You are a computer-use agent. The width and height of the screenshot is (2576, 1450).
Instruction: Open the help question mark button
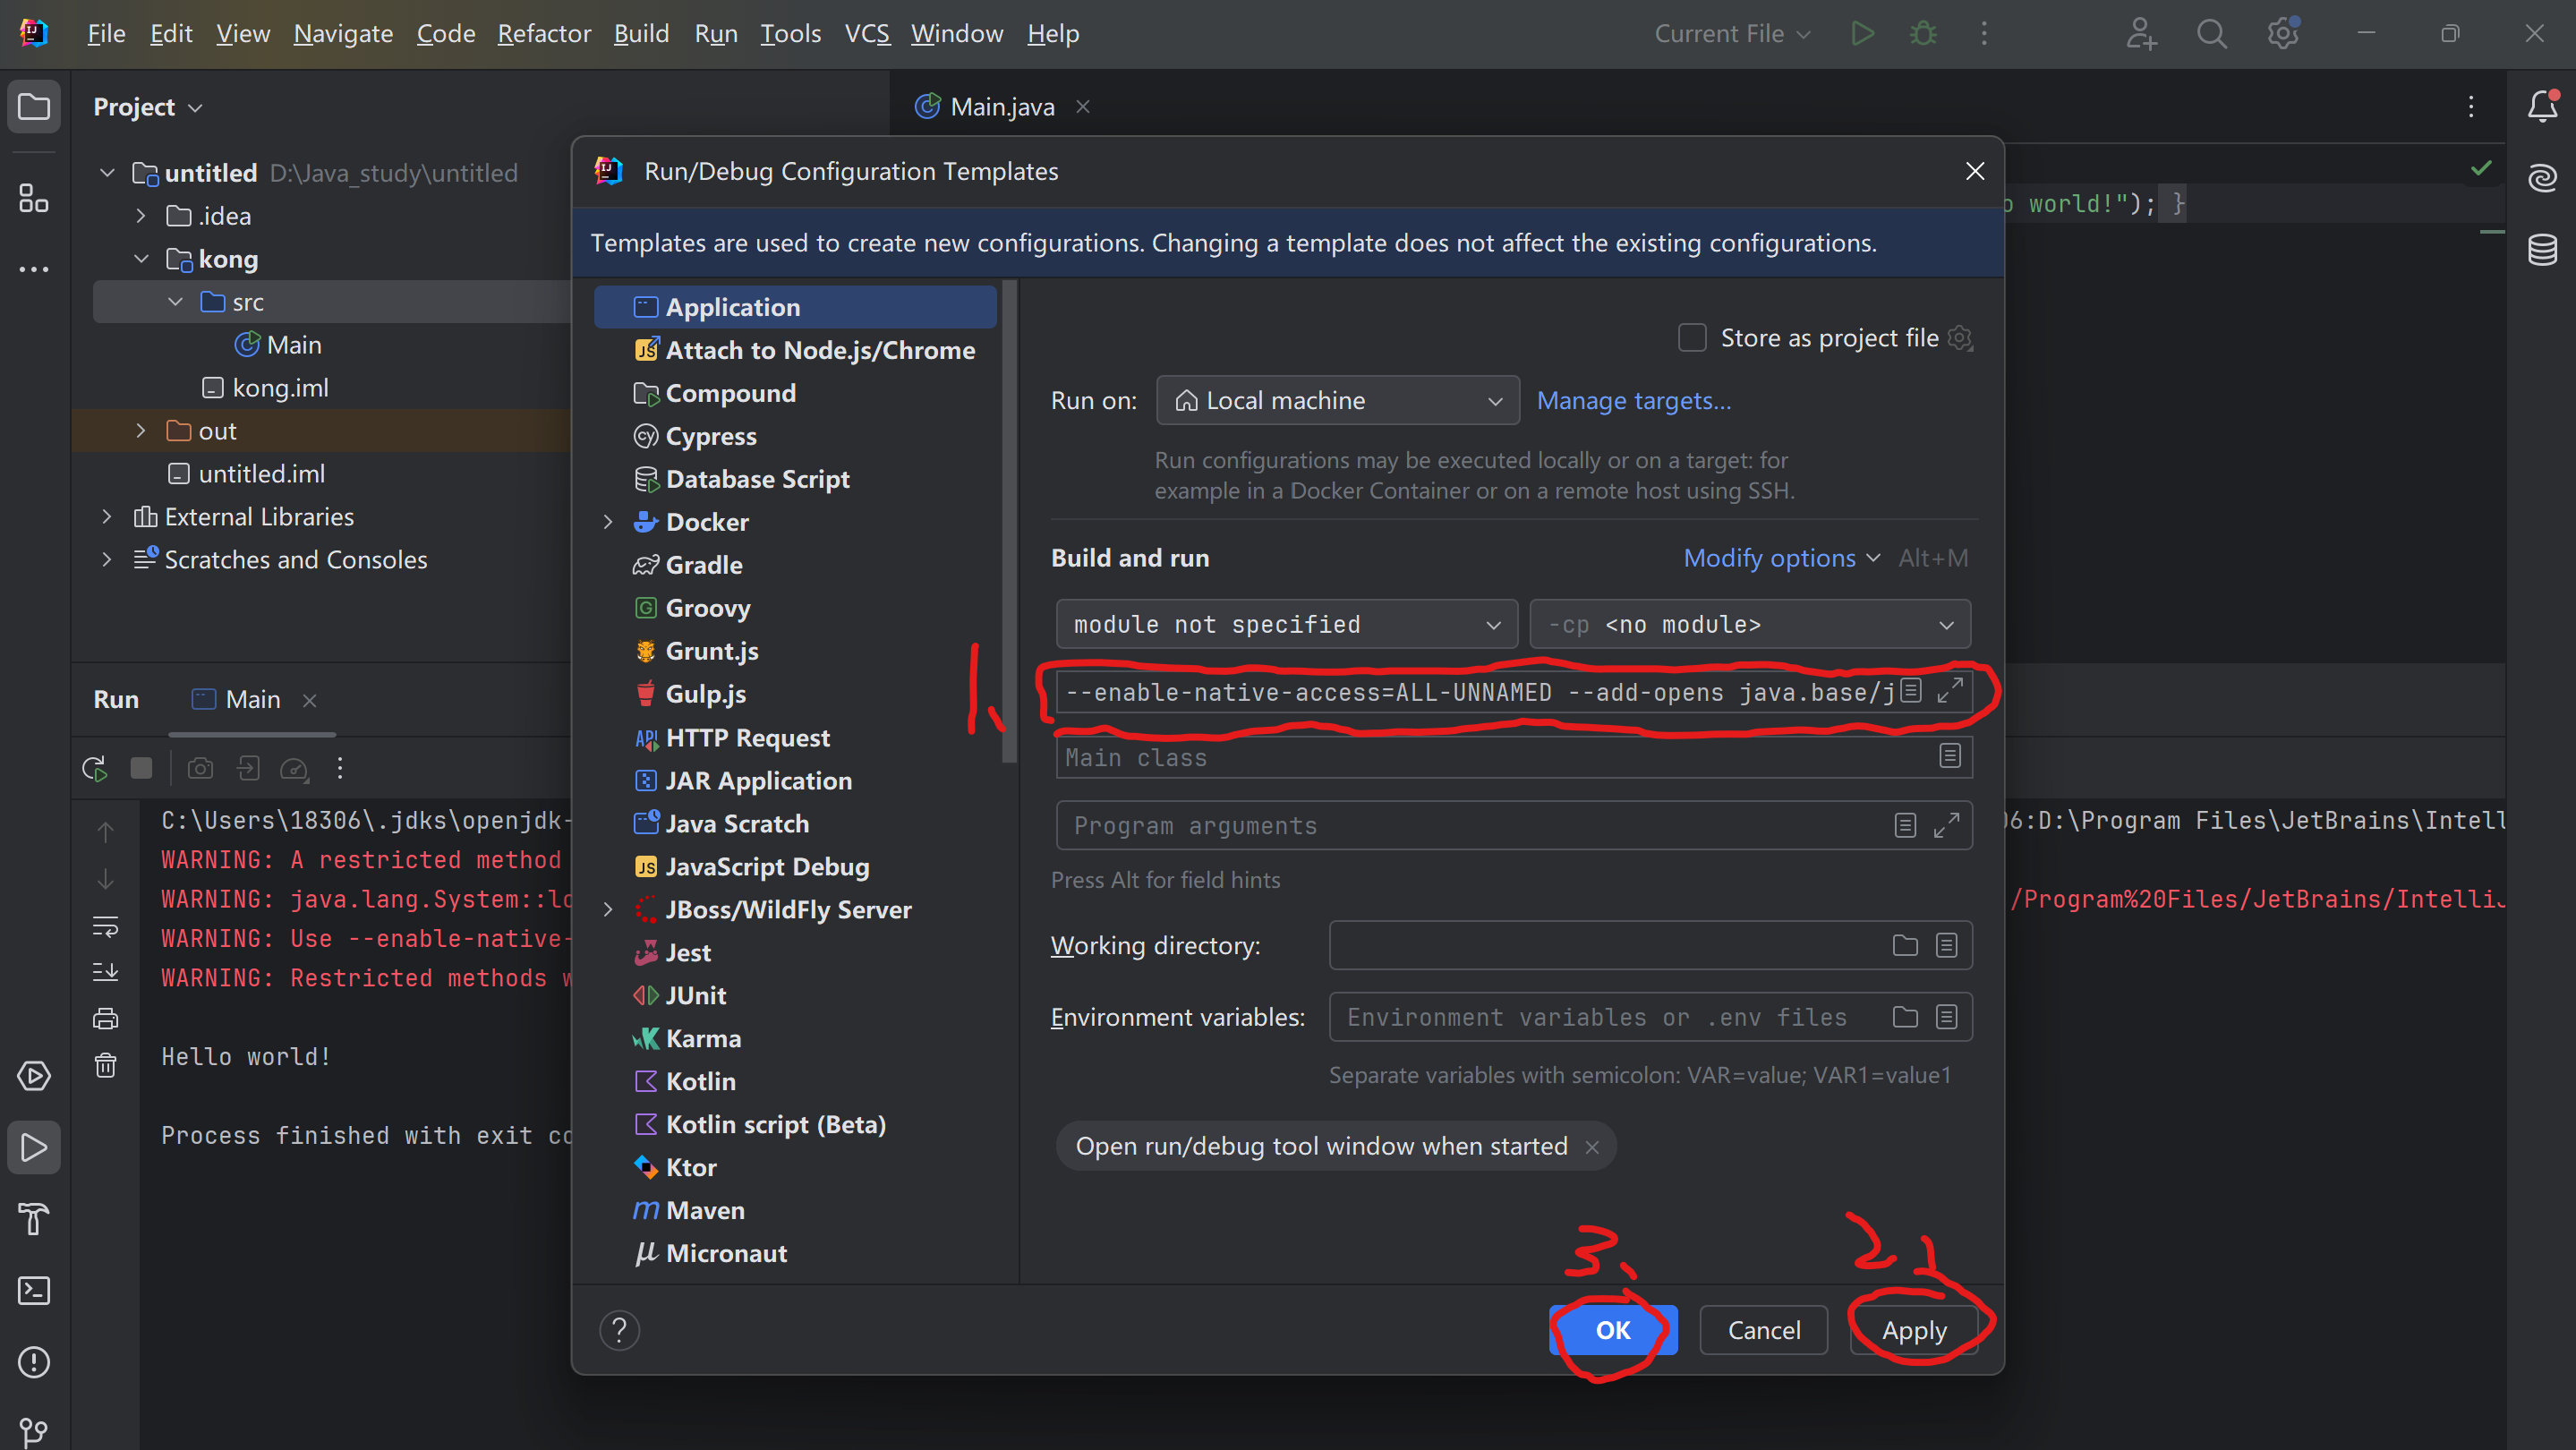(x=619, y=1330)
